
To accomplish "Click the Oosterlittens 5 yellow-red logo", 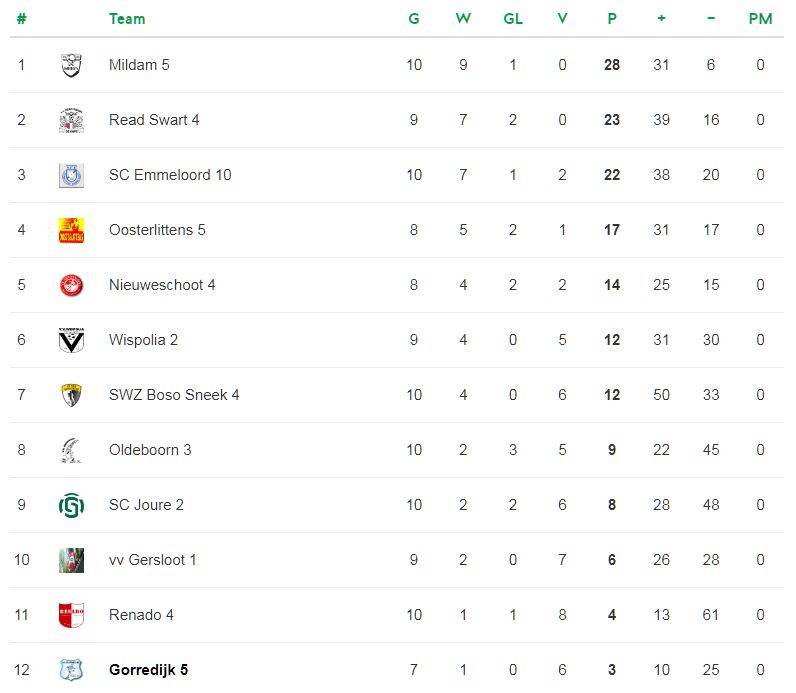I will tap(70, 230).
